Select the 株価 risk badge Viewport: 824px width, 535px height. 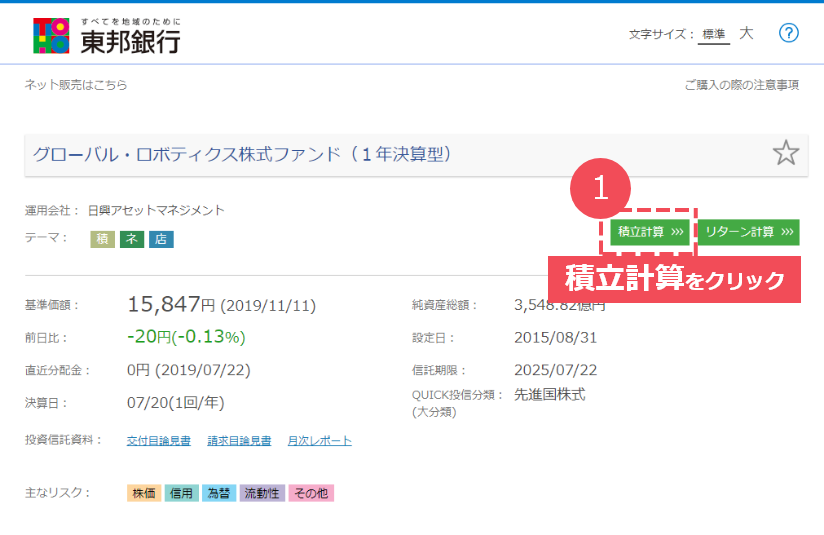(x=144, y=493)
